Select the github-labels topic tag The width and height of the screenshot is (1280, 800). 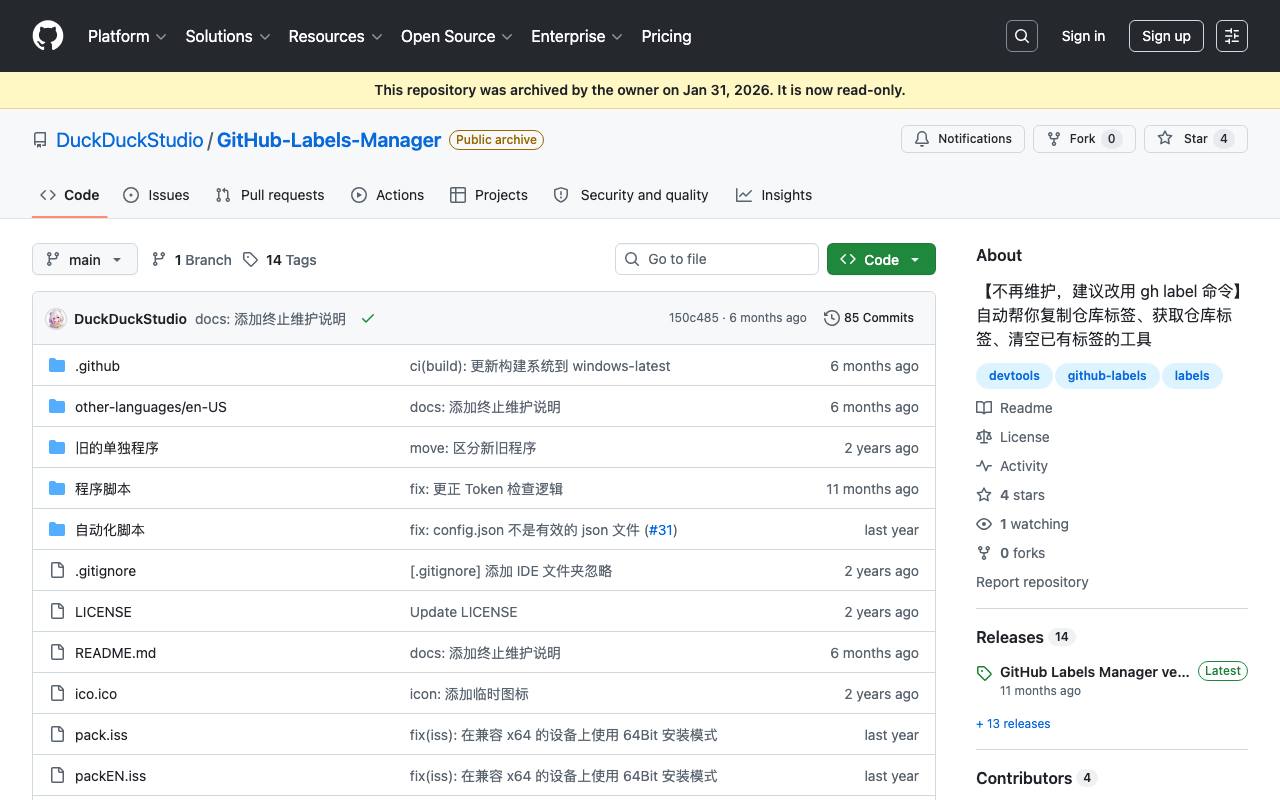pyautogui.click(x=1107, y=376)
